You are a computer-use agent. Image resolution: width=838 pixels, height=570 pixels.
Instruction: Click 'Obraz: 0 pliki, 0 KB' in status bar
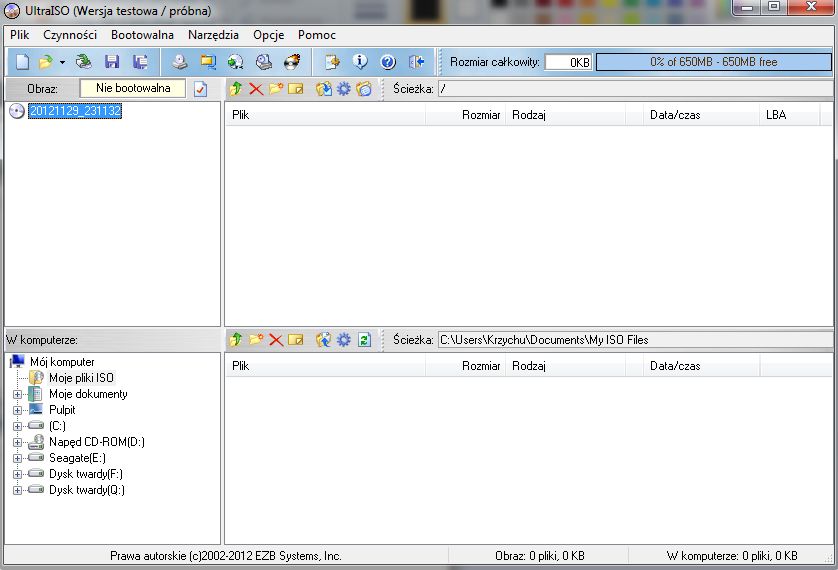539,556
